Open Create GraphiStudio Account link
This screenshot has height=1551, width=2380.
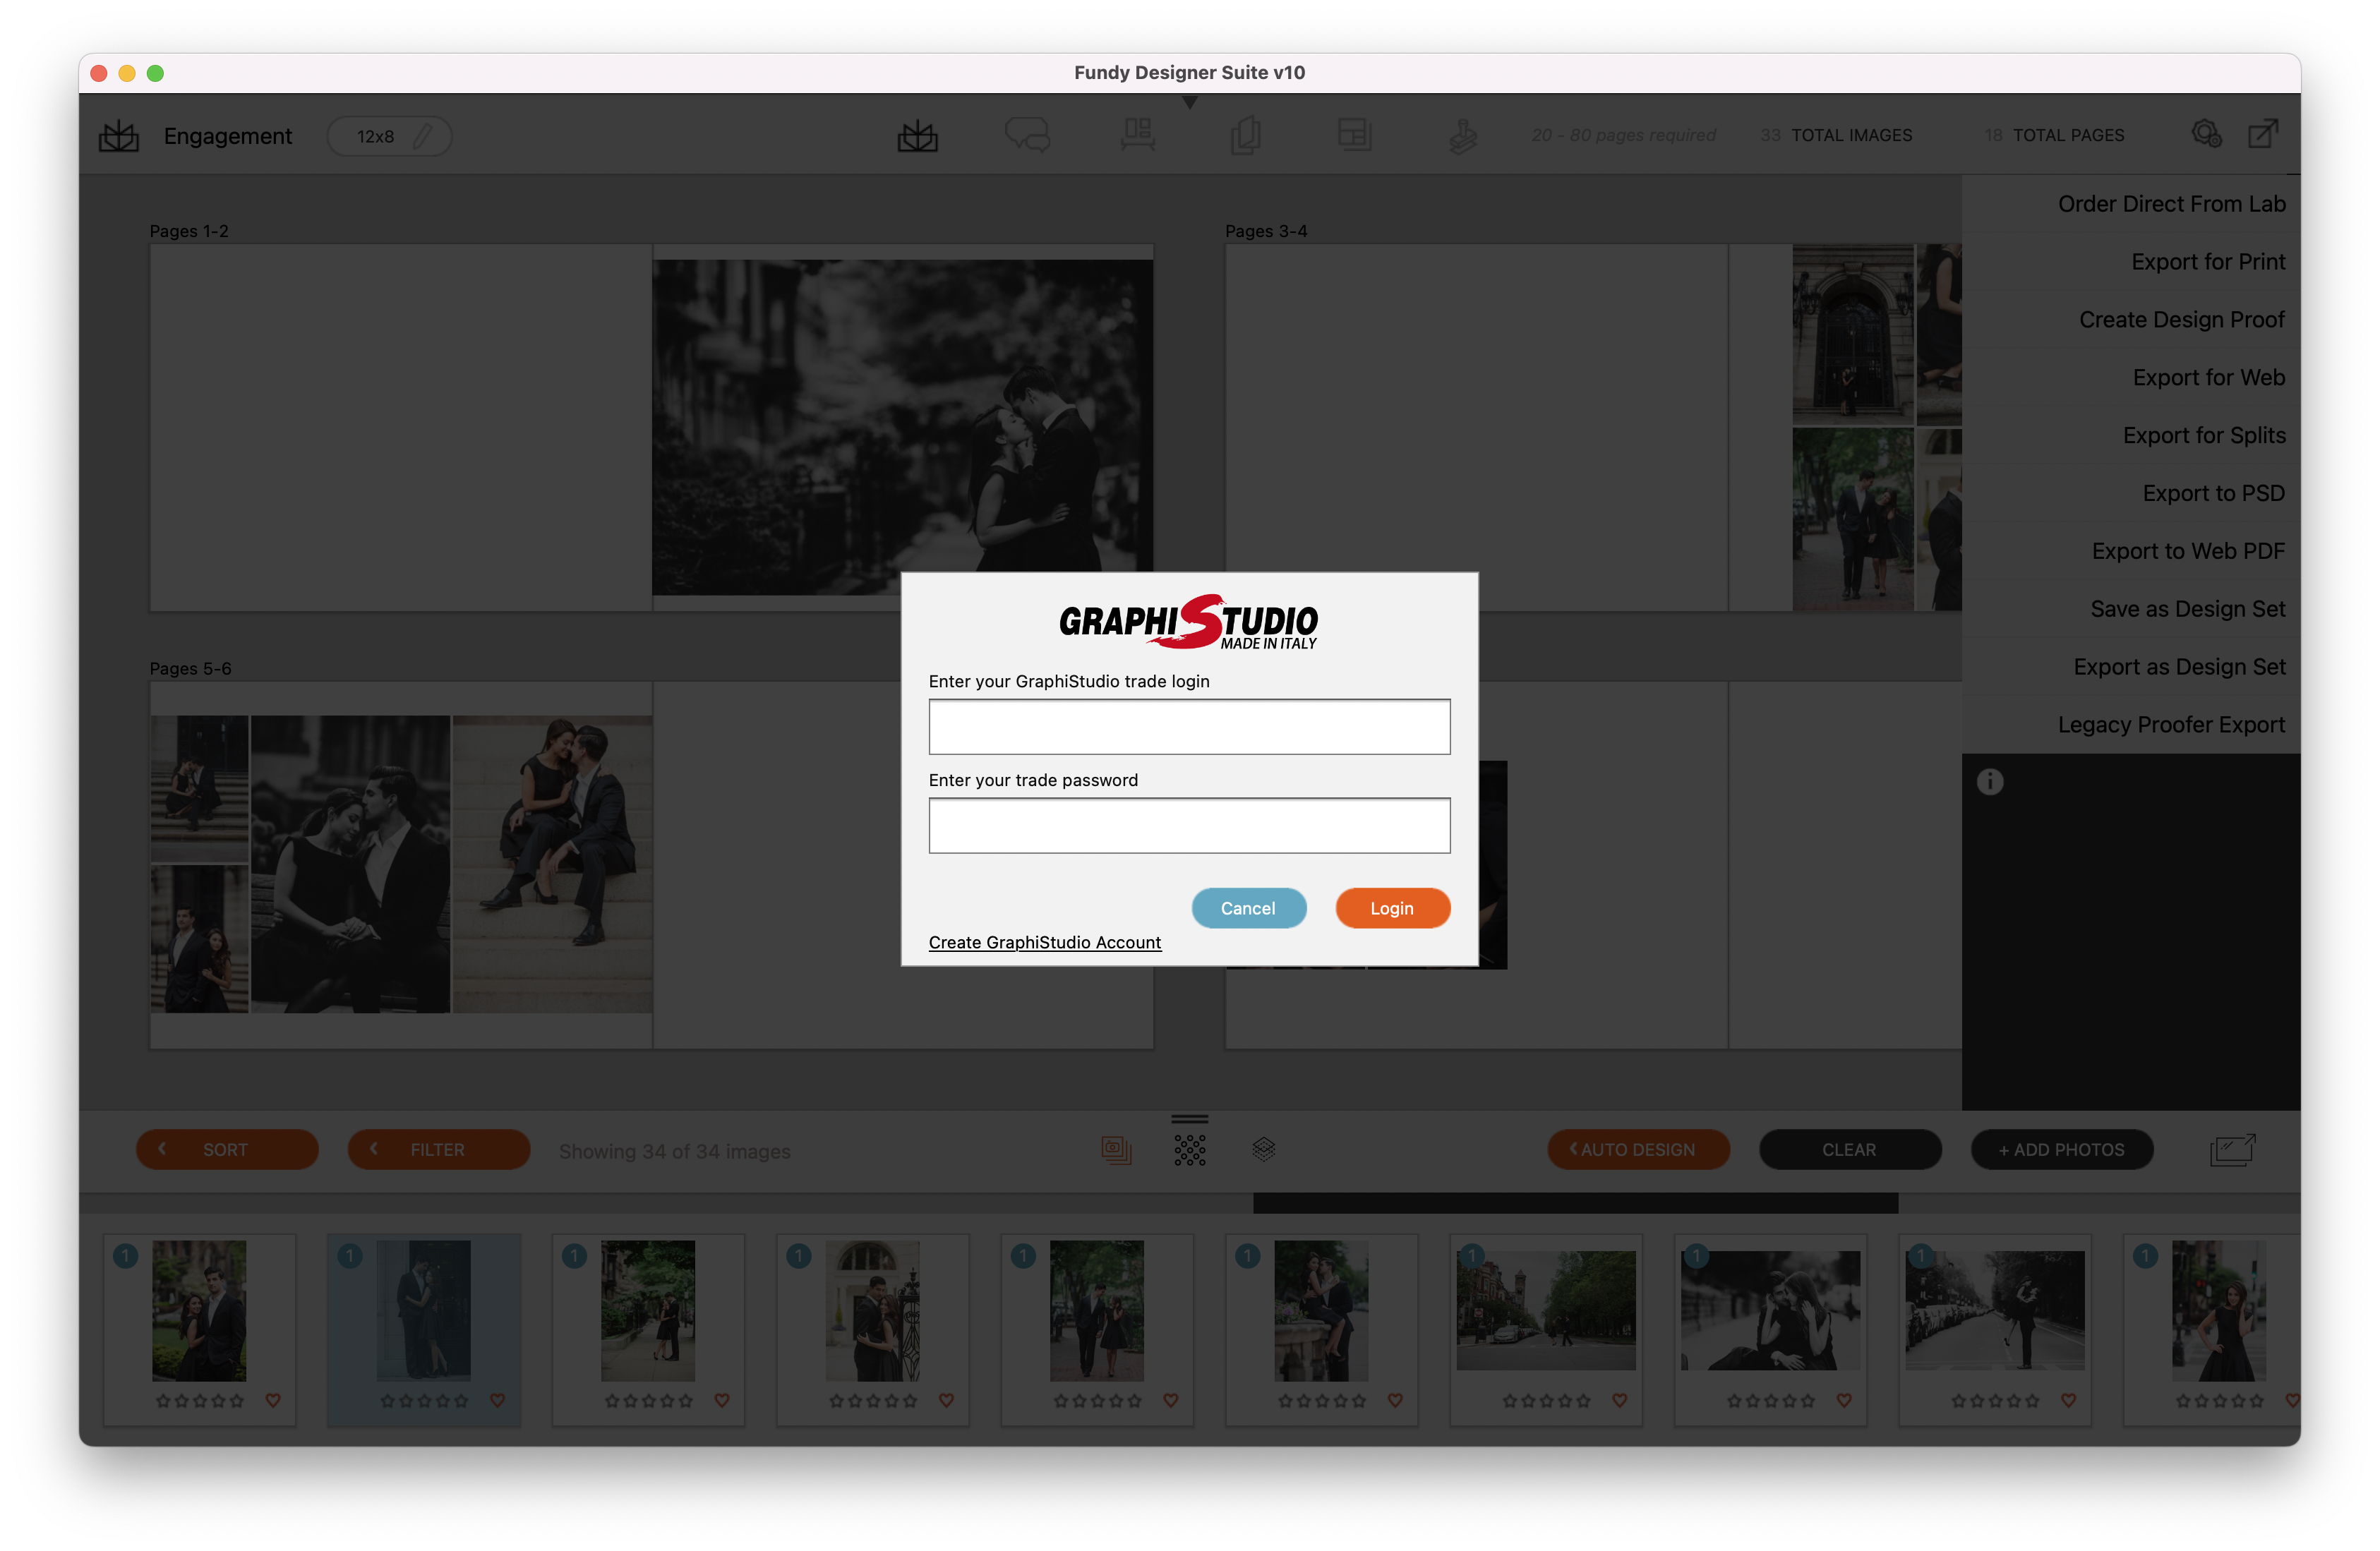click(x=1044, y=943)
